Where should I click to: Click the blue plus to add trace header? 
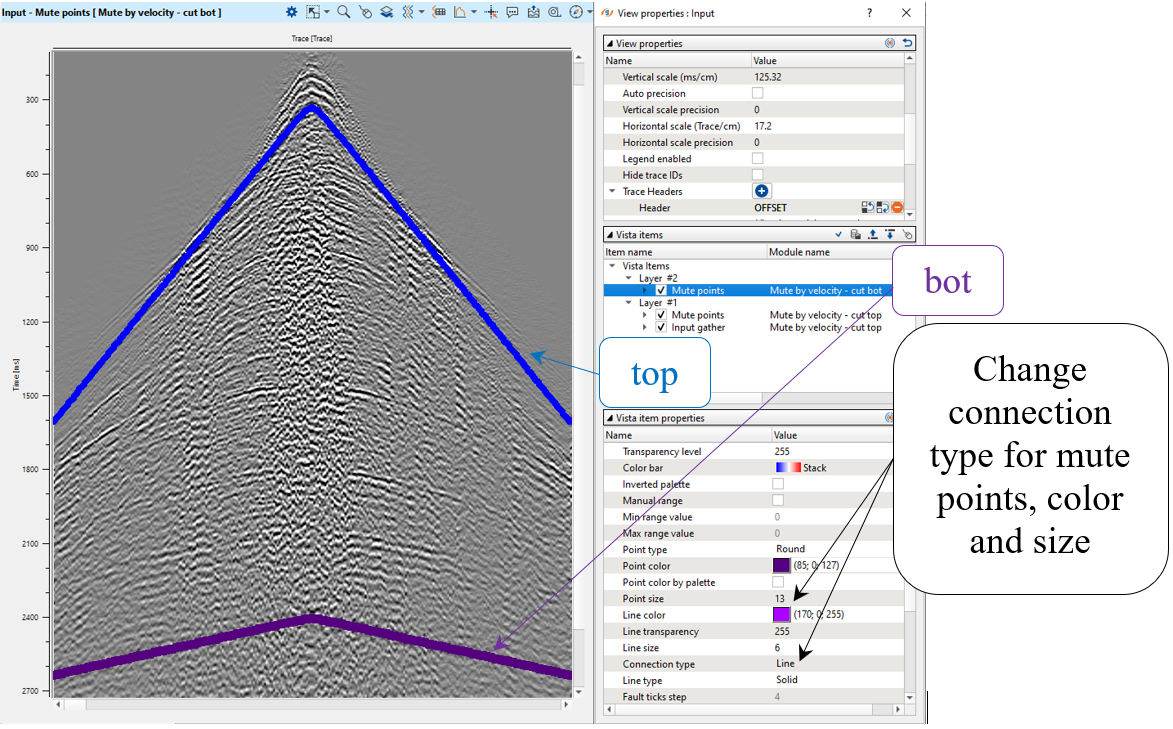click(x=761, y=191)
